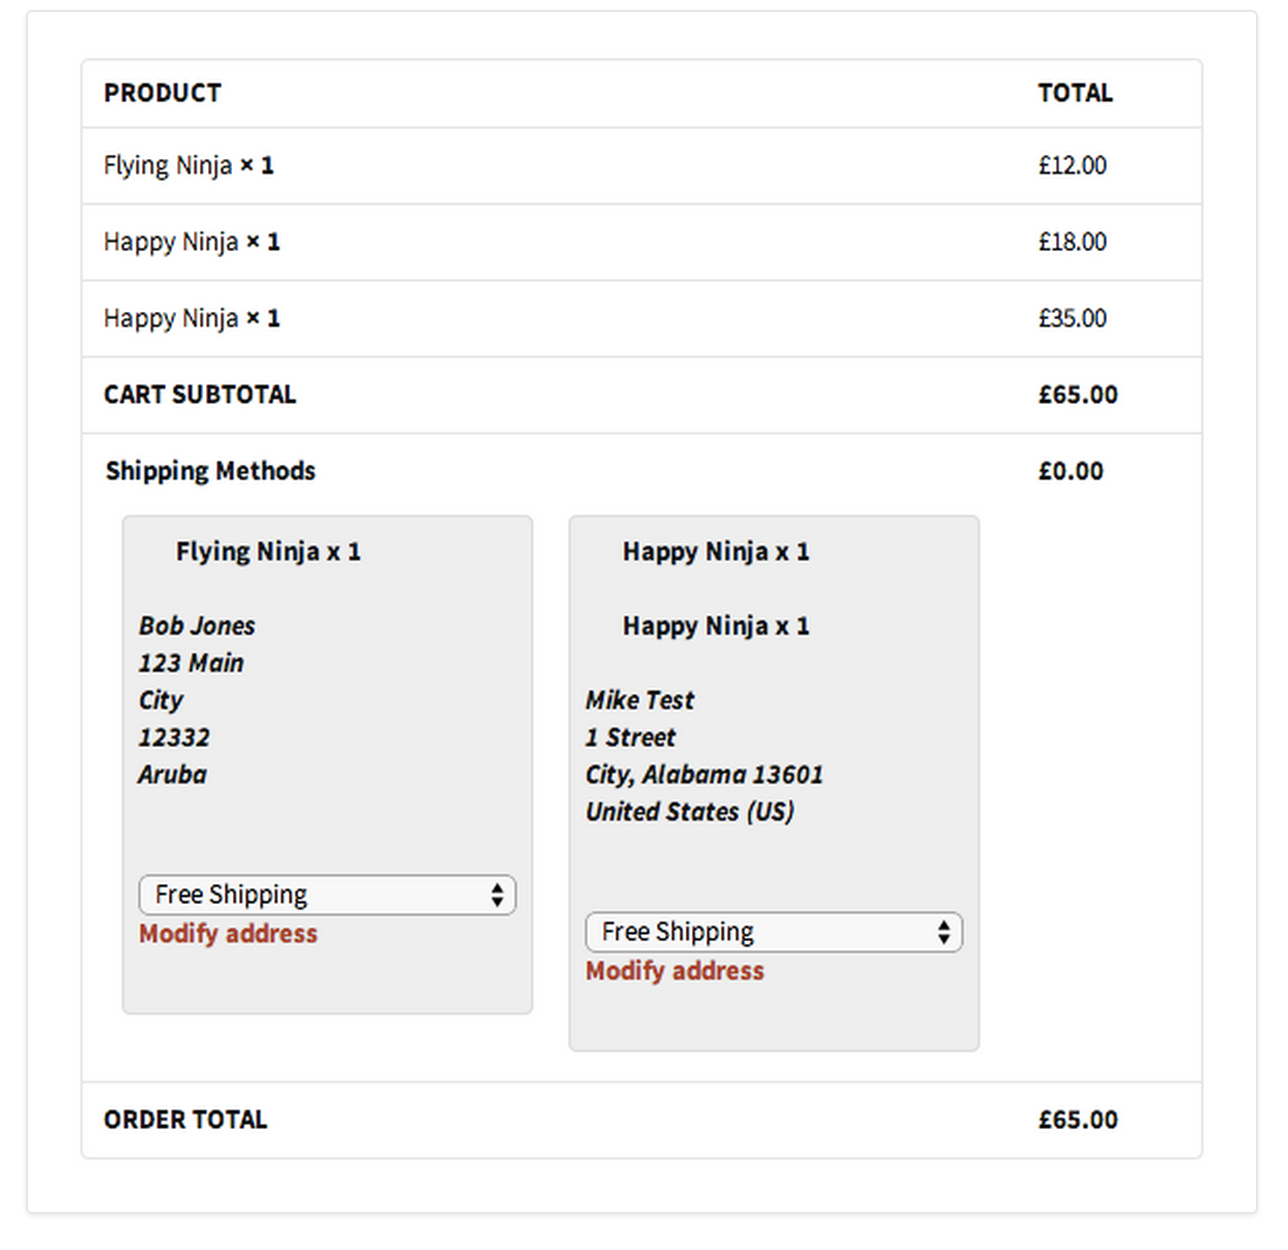1288x1250 pixels.
Task: Open Free Shipping dropdown for Mike Test
Action: point(774,932)
